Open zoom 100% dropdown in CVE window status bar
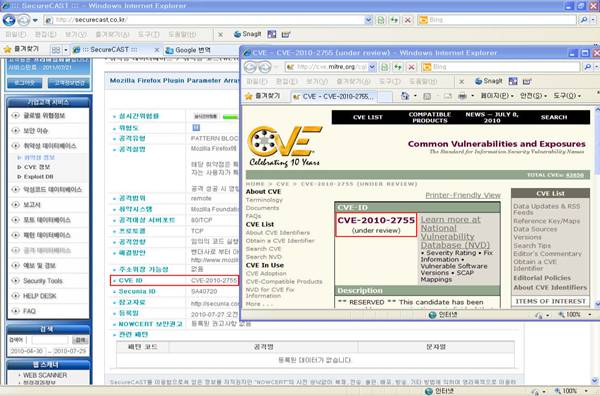Viewport: 600px width, 396px height. [x=590, y=315]
